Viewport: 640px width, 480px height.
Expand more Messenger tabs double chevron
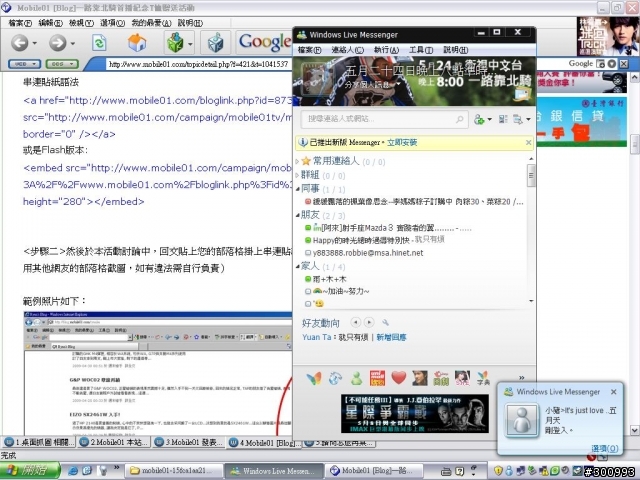pos(521,378)
